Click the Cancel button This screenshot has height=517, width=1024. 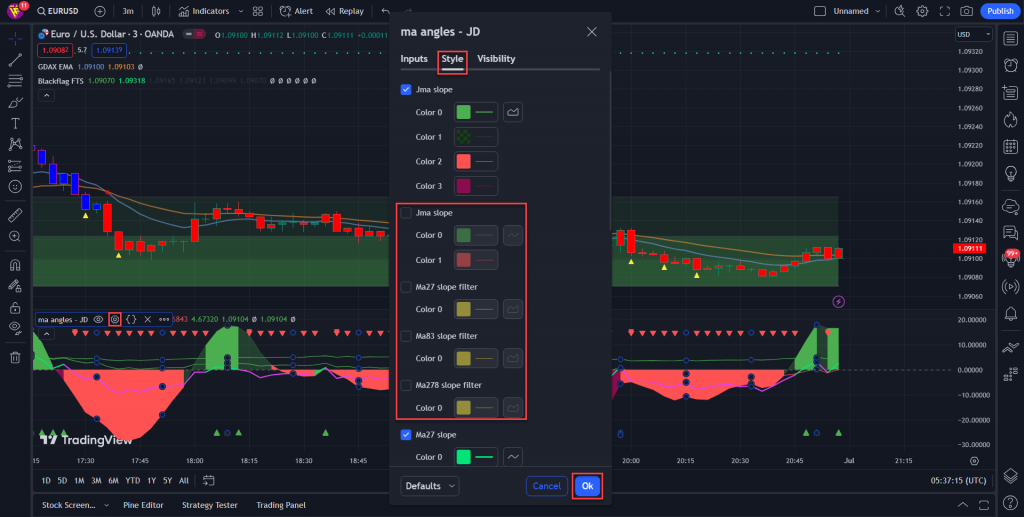[547, 486]
